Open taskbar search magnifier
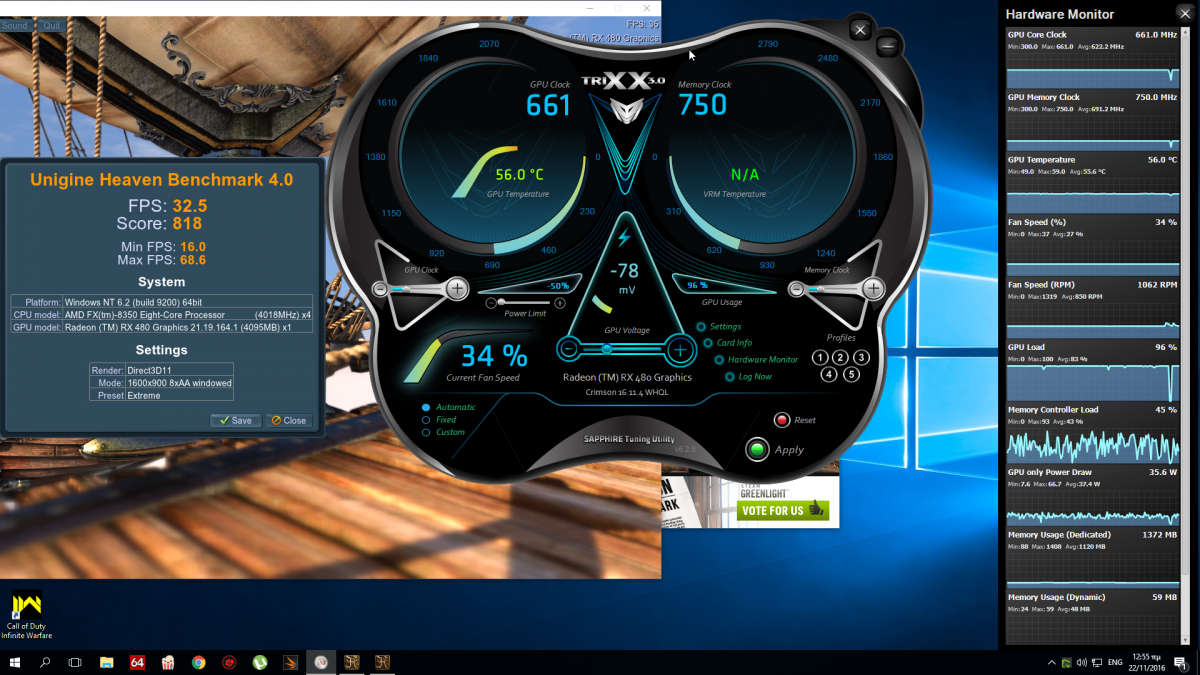This screenshot has width=1200, height=675. click(45, 662)
